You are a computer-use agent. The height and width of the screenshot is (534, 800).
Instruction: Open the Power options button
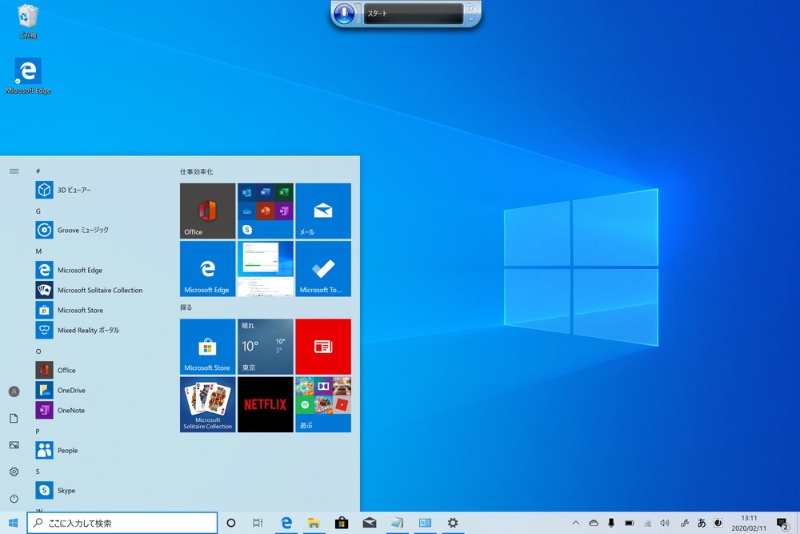[14, 498]
